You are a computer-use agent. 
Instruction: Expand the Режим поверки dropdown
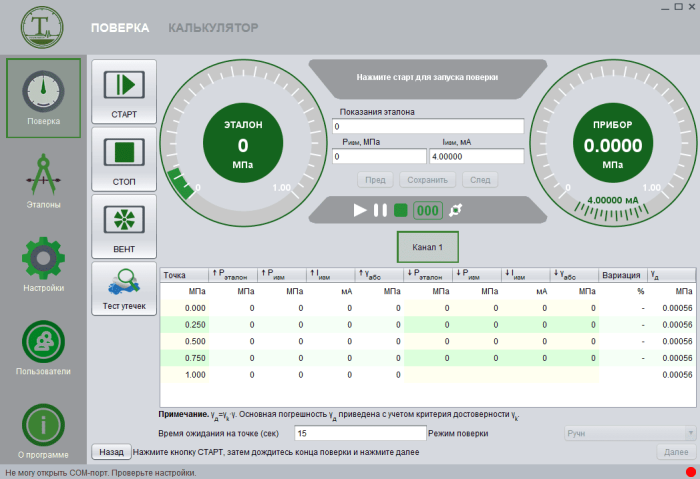pyautogui.click(x=628, y=433)
